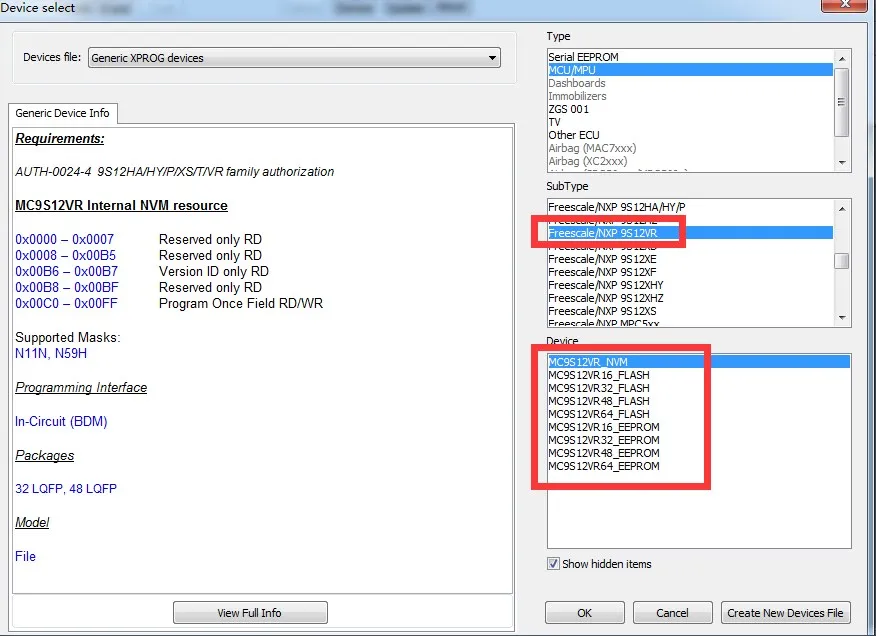Select MC9S12VR_NVM device
This screenshot has height=636, width=876.
click(699, 362)
